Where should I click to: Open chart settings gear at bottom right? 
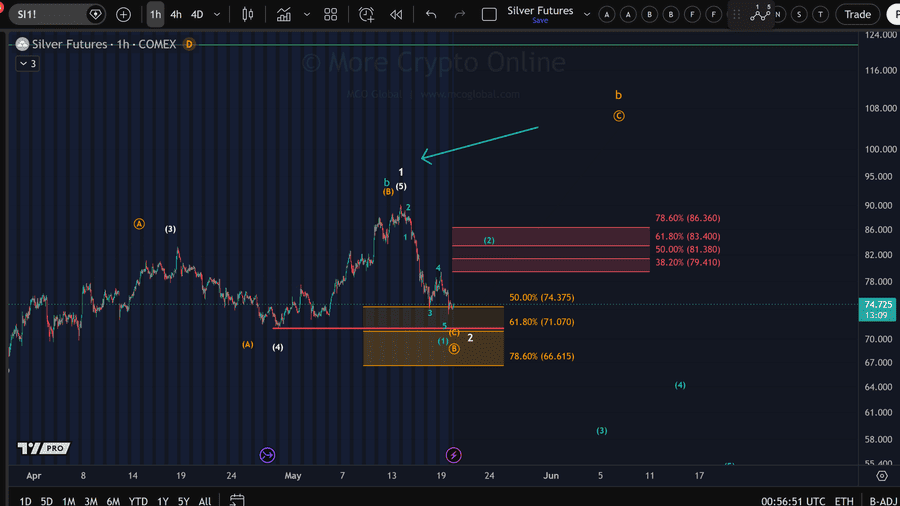(x=882, y=476)
